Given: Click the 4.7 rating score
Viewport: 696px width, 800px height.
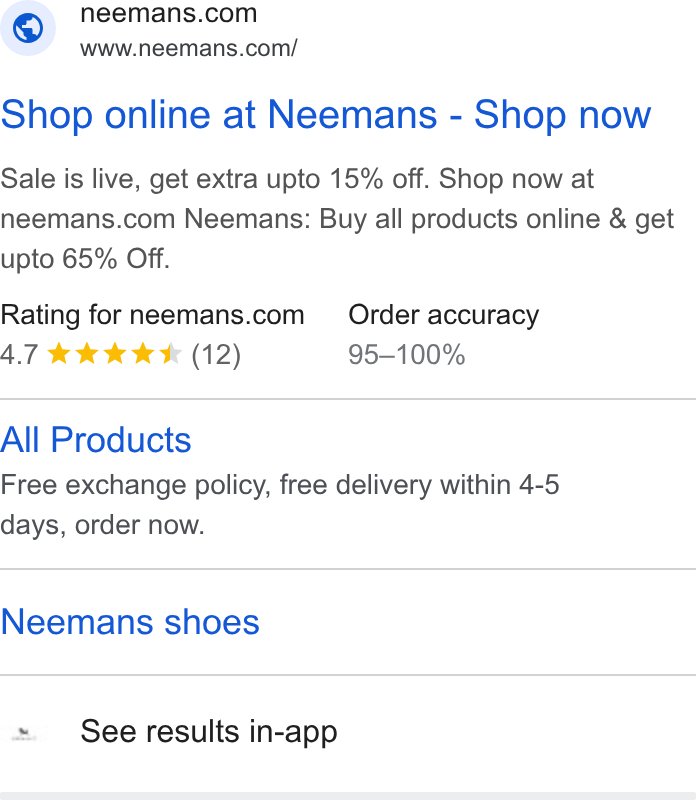Looking at the screenshot, I should point(19,355).
